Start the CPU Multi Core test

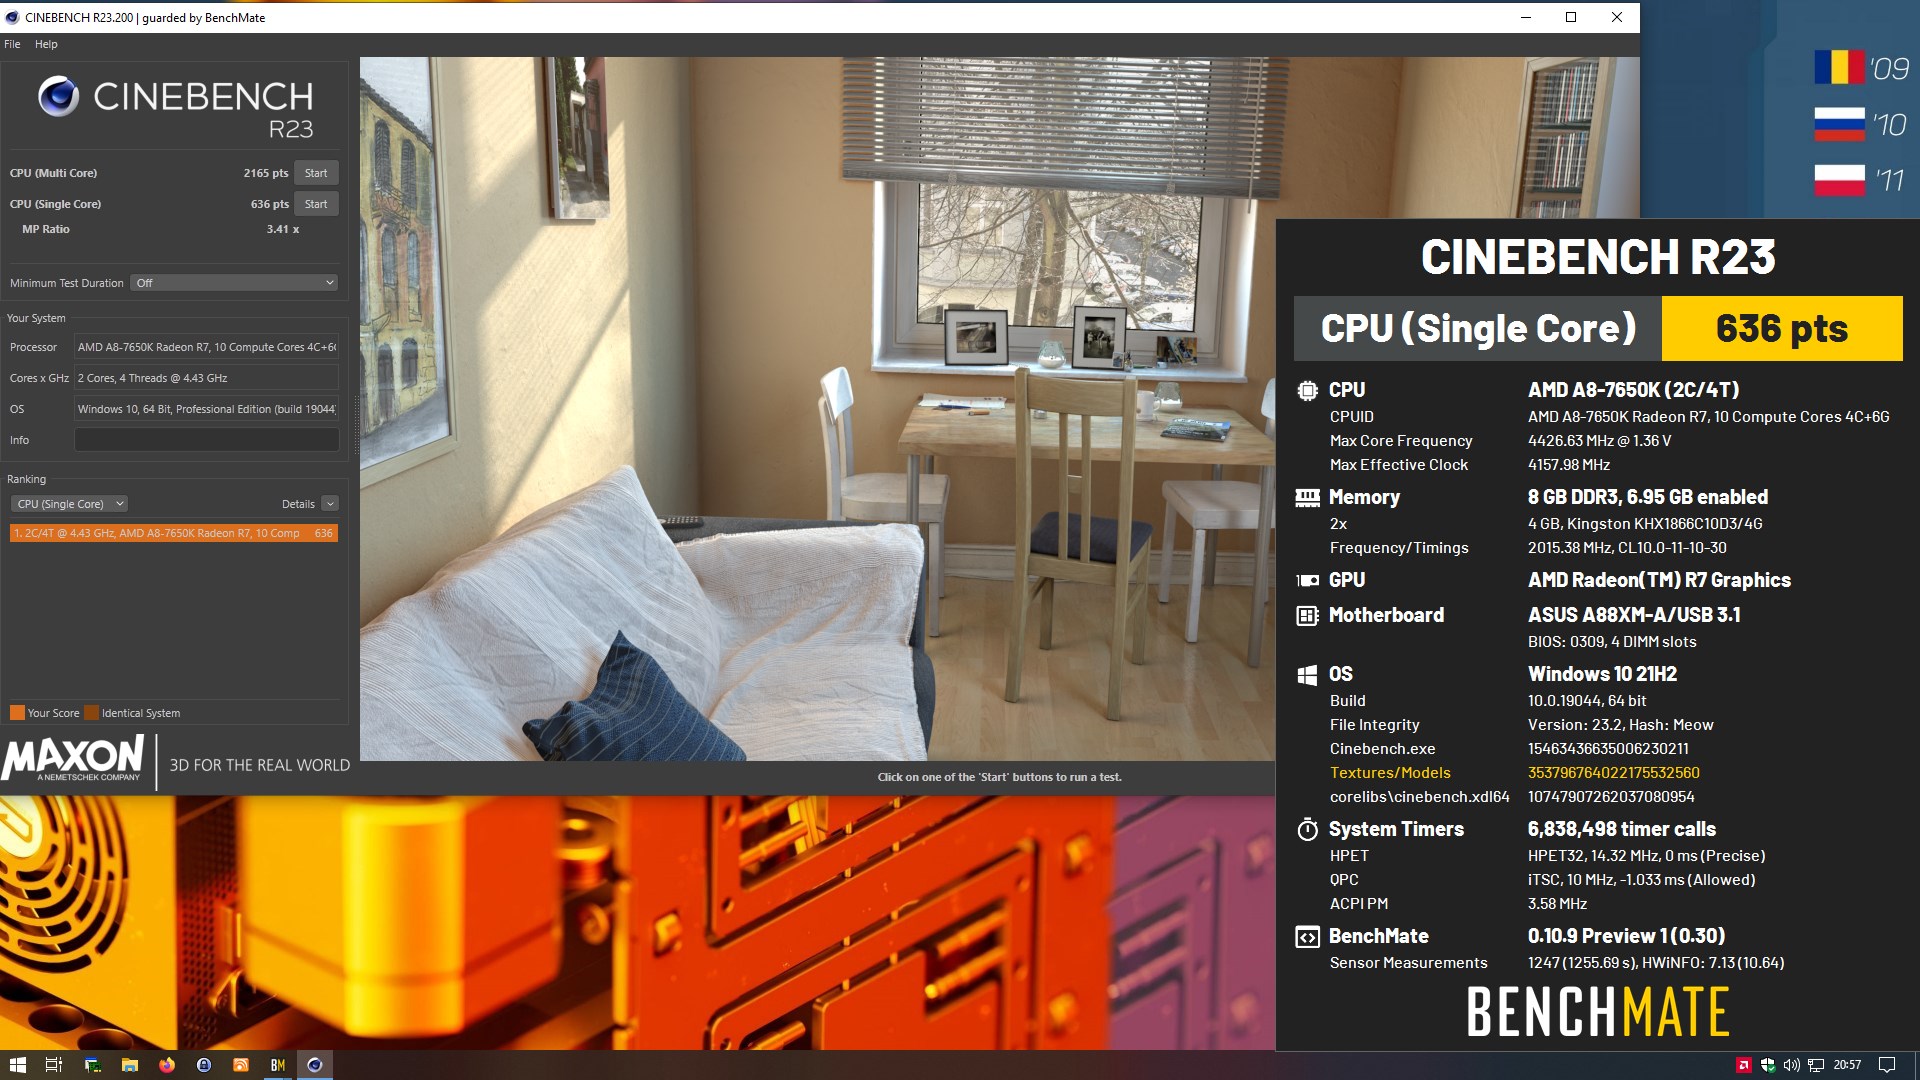tap(316, 173)
